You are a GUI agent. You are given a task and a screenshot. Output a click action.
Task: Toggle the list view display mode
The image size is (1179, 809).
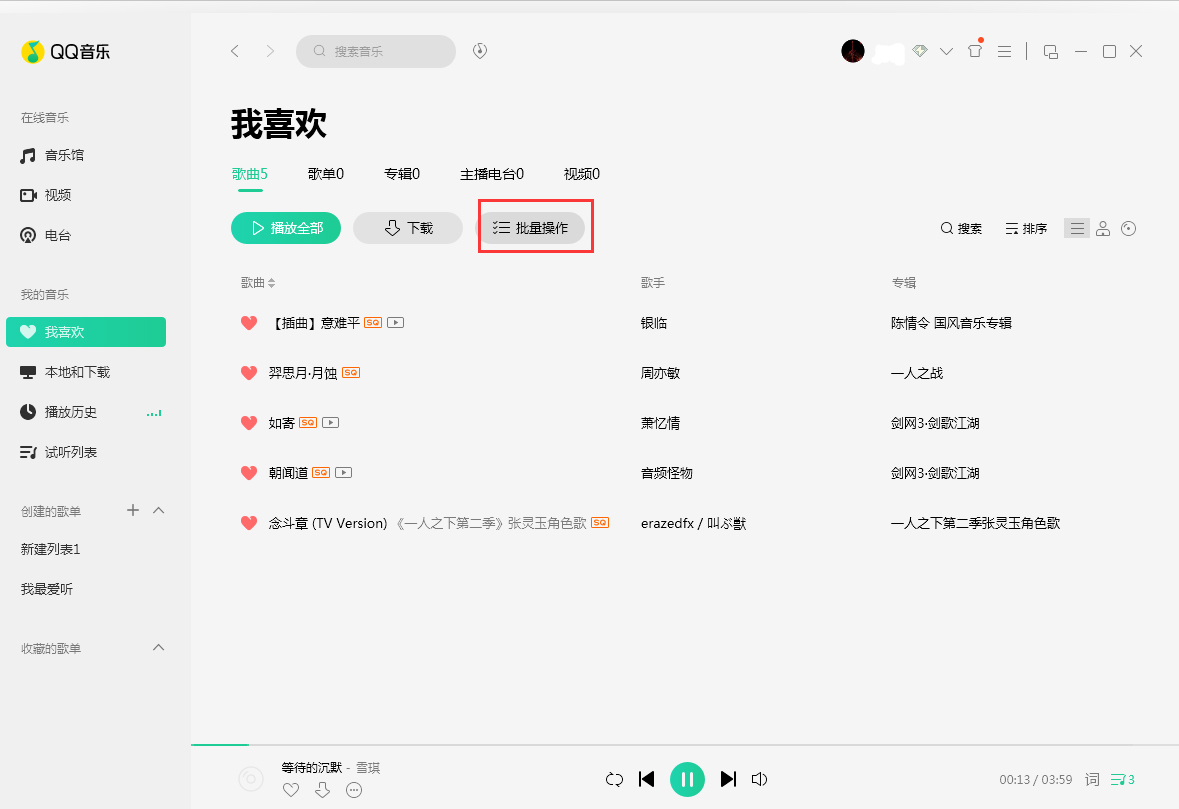point(1076,228)
